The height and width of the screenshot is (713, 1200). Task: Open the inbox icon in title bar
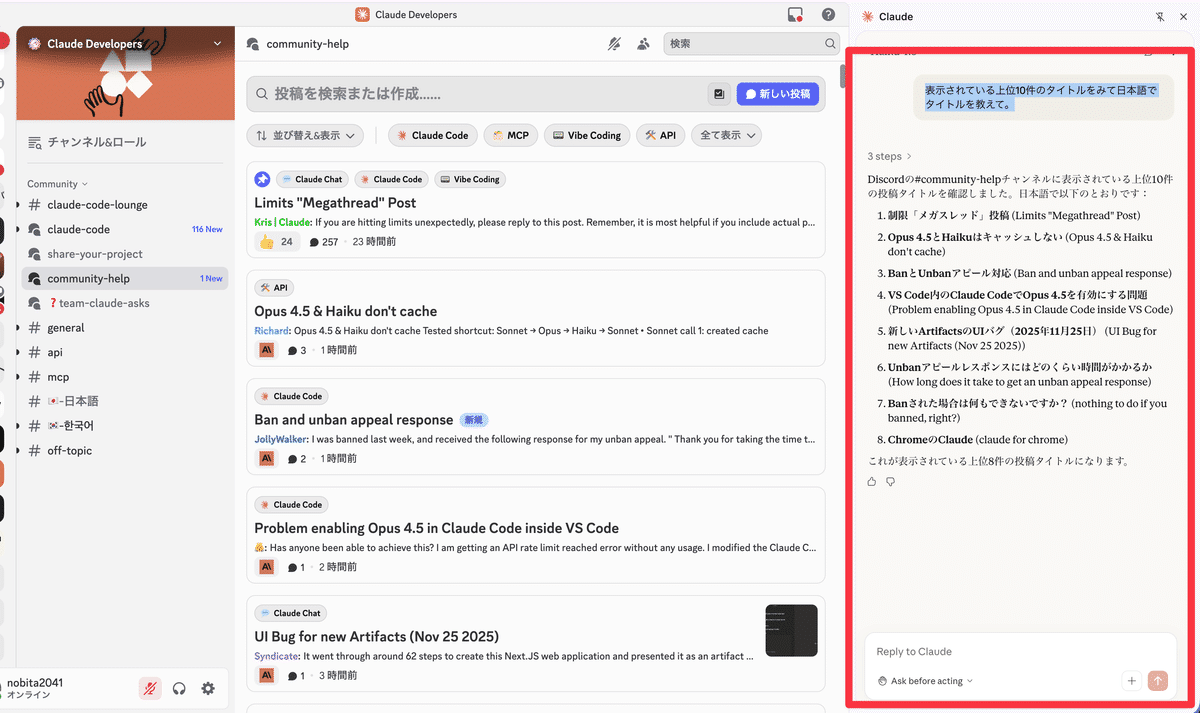tap(795, 15)
